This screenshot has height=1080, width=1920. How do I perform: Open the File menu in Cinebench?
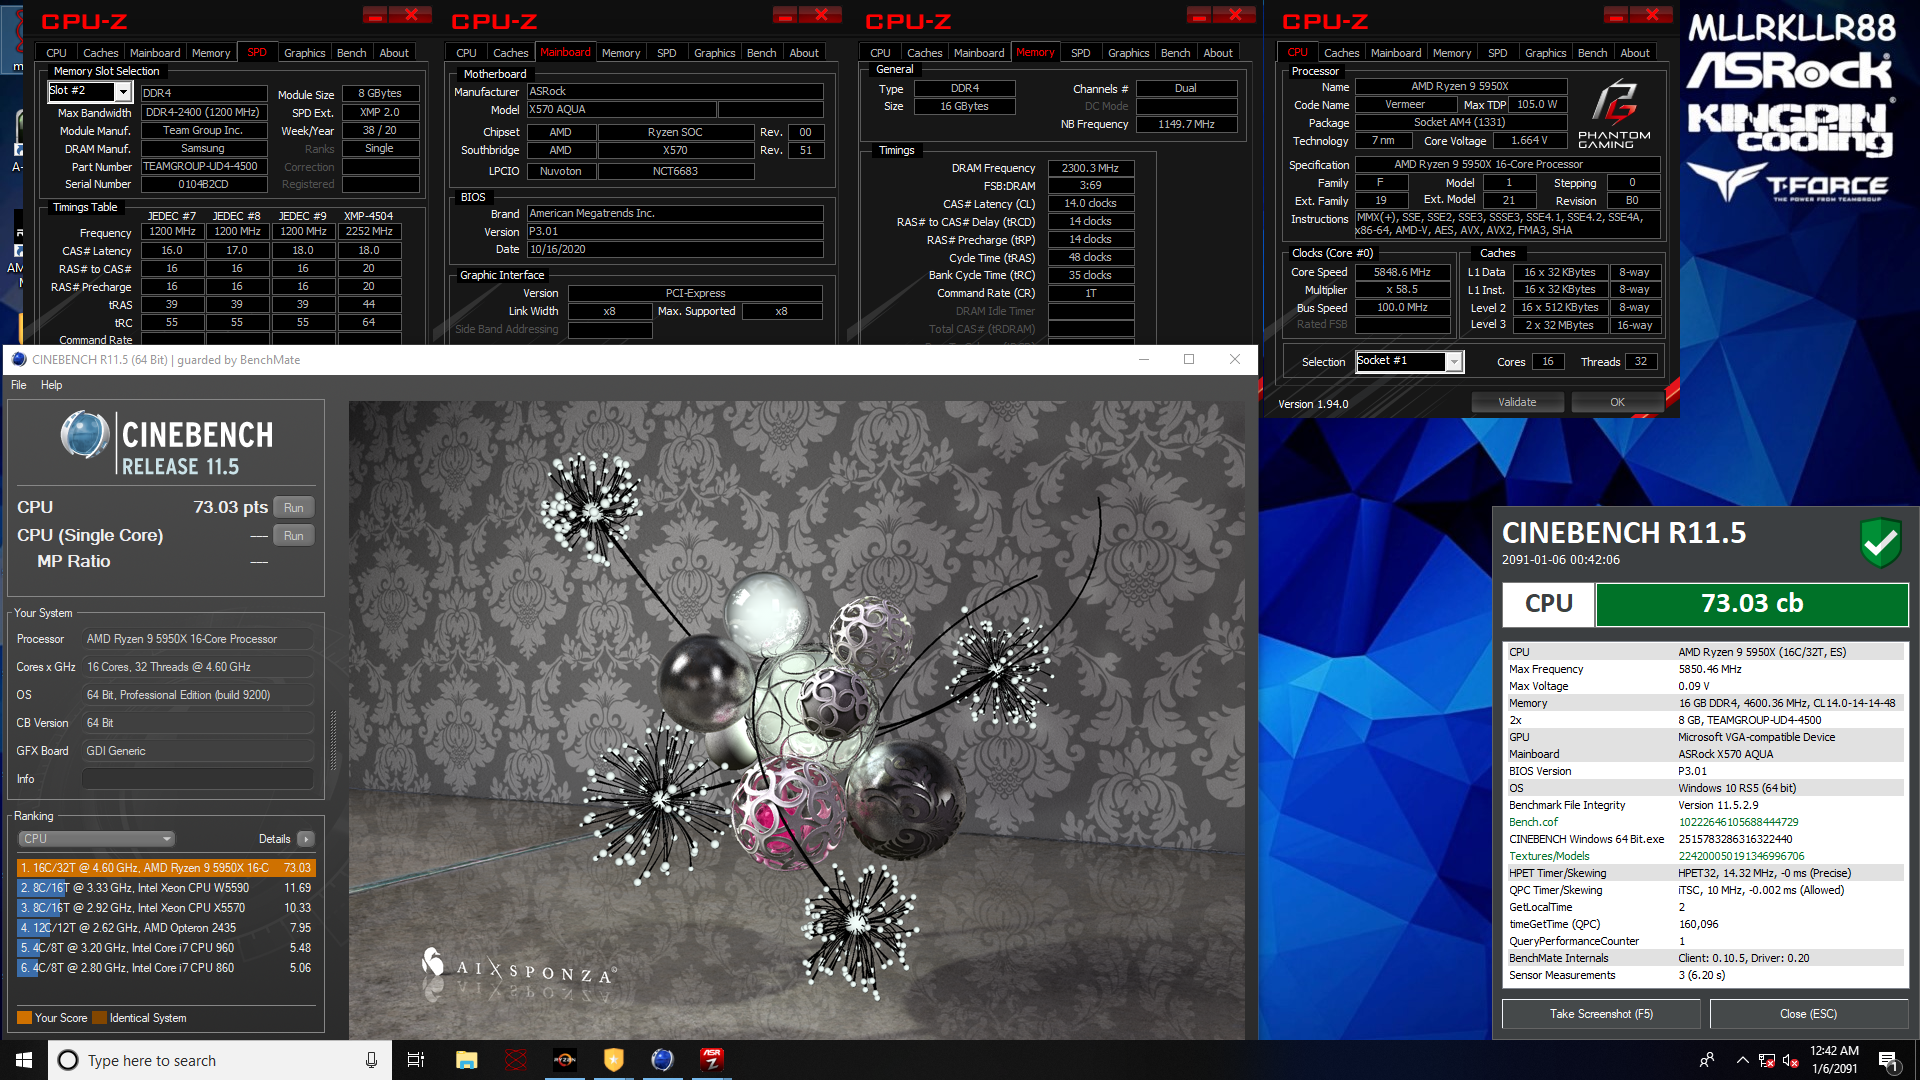(19, 385)
